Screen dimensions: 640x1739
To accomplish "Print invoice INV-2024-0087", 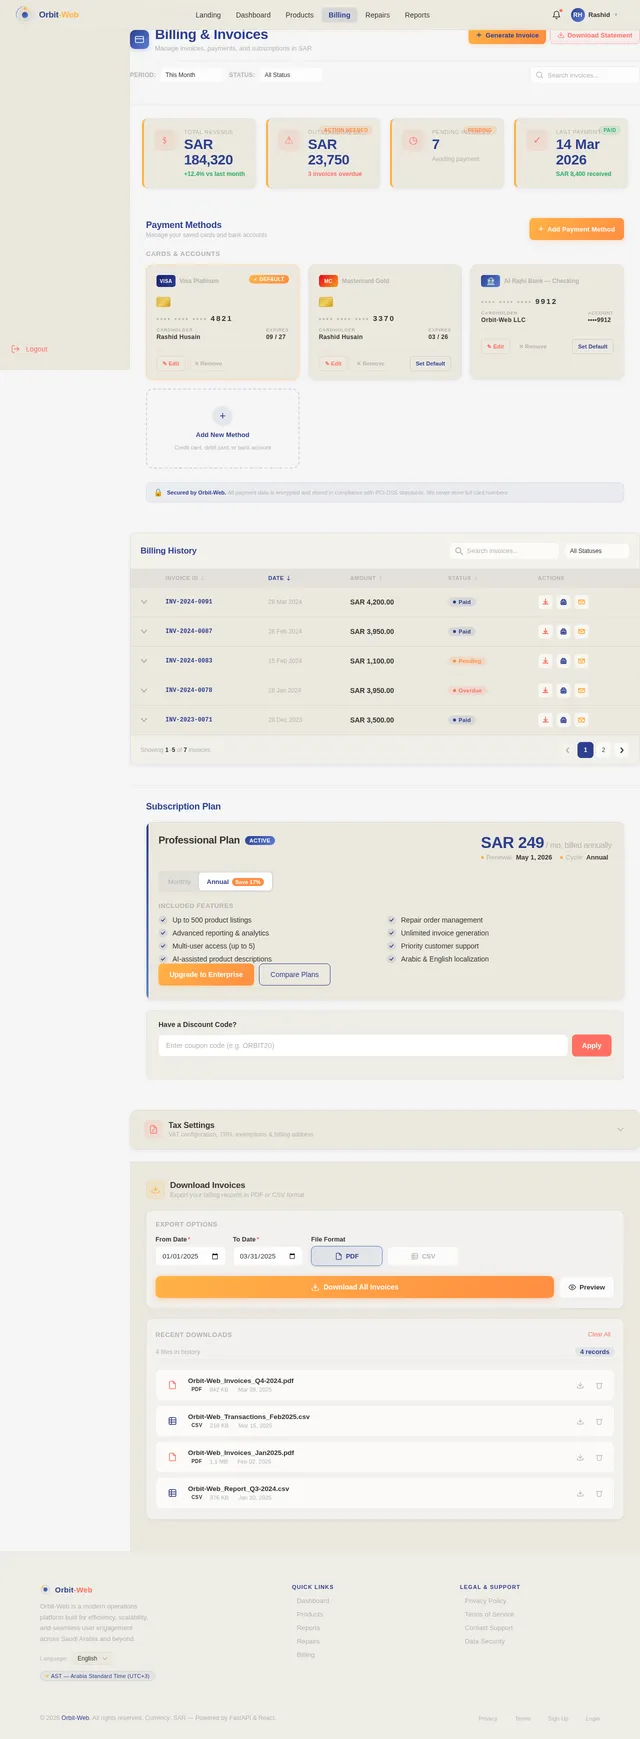I will [x=563, y=632].
